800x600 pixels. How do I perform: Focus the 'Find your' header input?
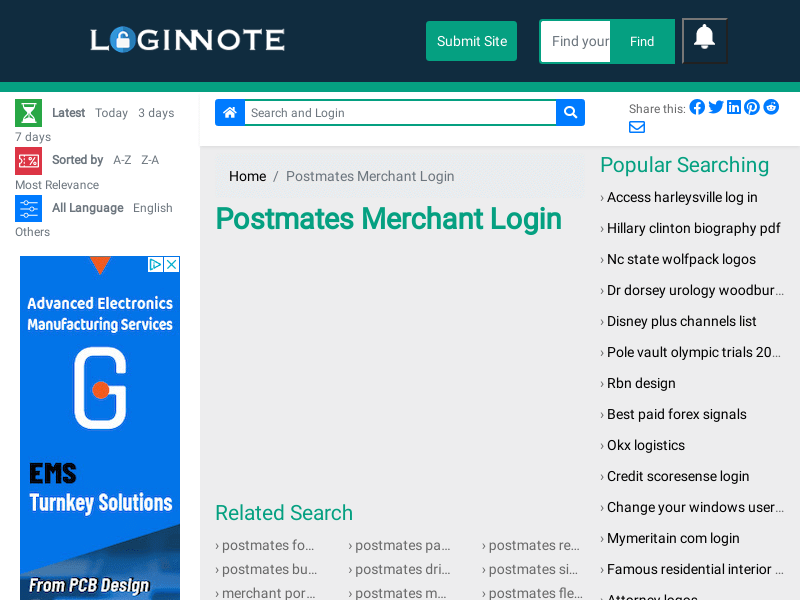(576, 41)
